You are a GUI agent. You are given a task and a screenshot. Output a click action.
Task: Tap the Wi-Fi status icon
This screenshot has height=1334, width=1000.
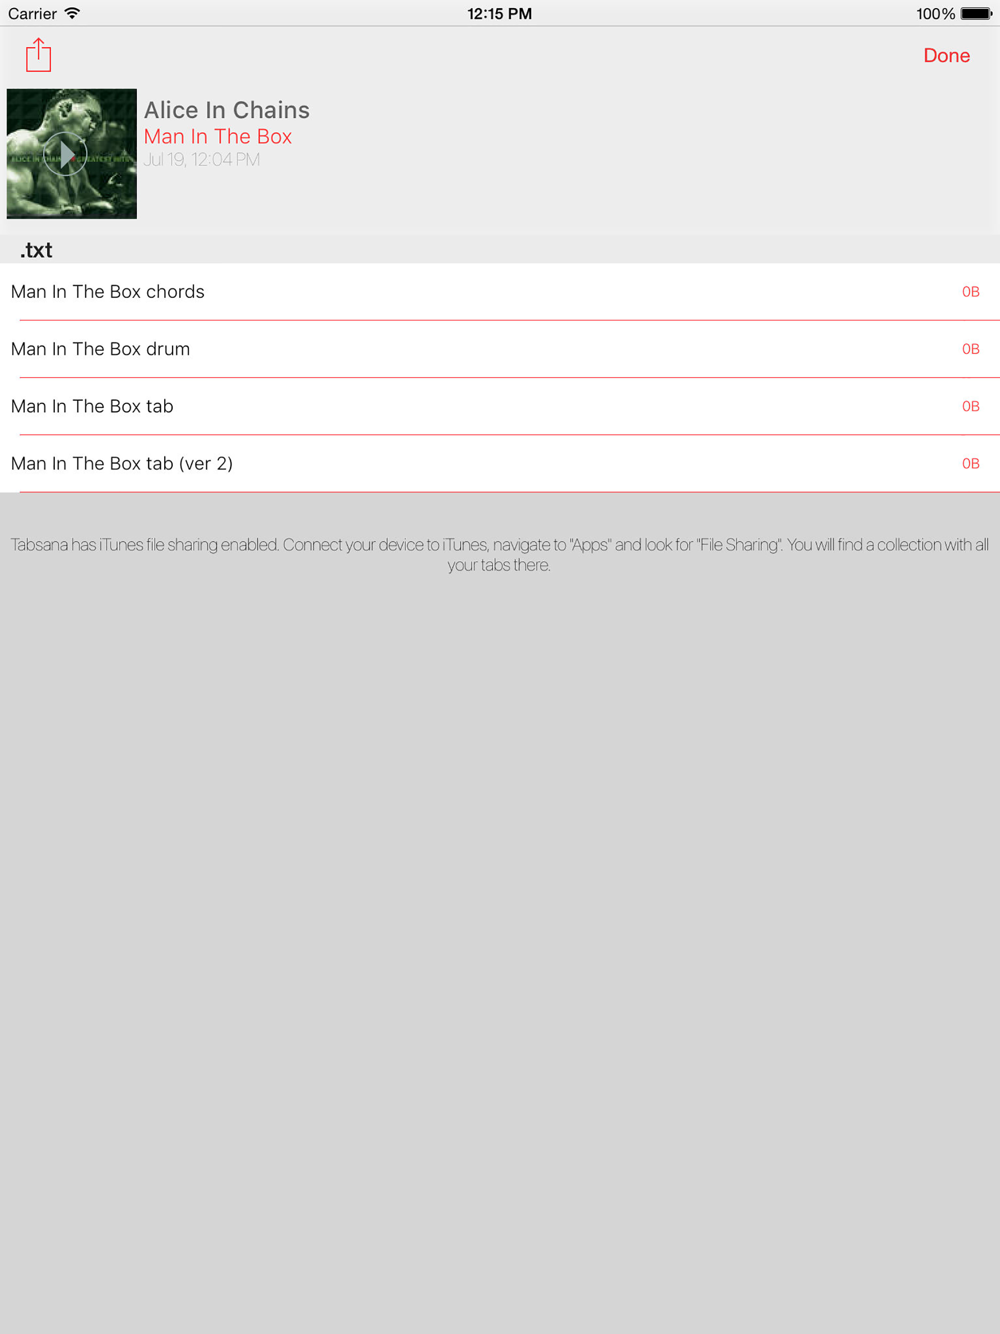(x=72, y=13)
